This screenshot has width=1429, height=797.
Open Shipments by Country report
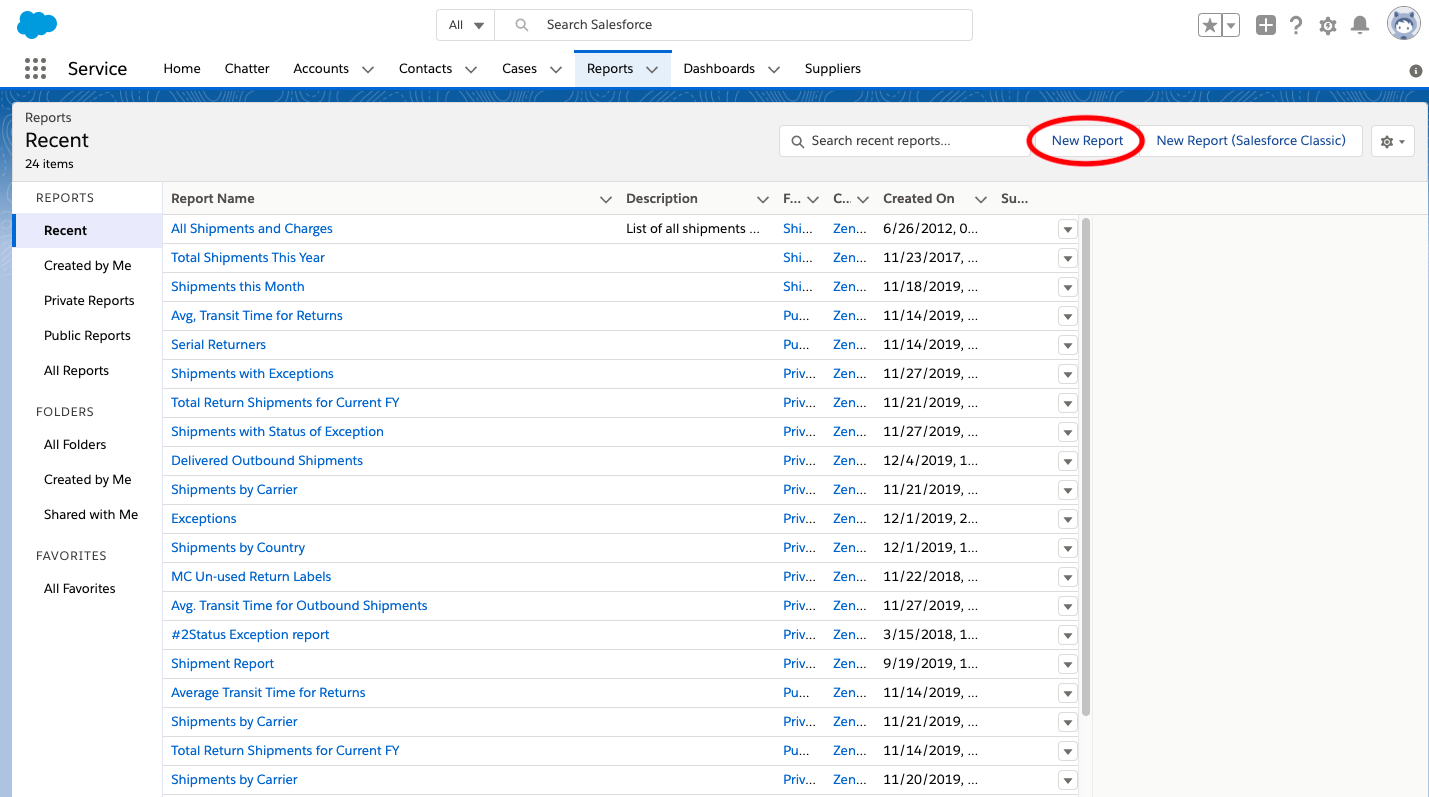[x=238, y=548]
